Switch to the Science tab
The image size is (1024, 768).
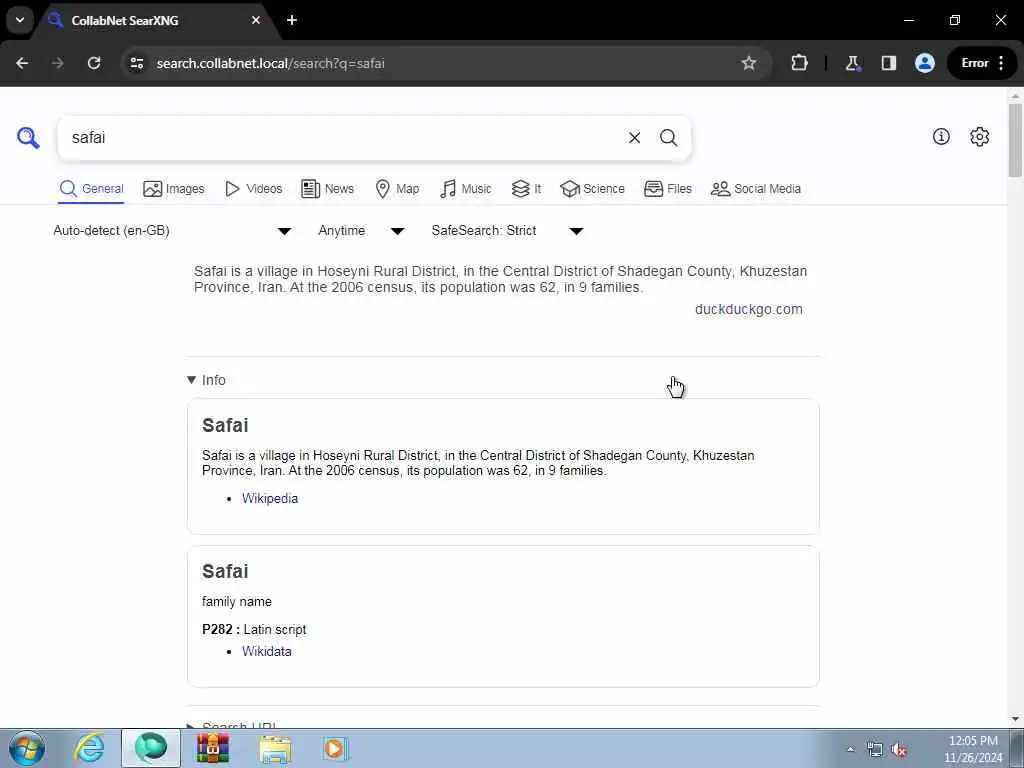(592, 189)
